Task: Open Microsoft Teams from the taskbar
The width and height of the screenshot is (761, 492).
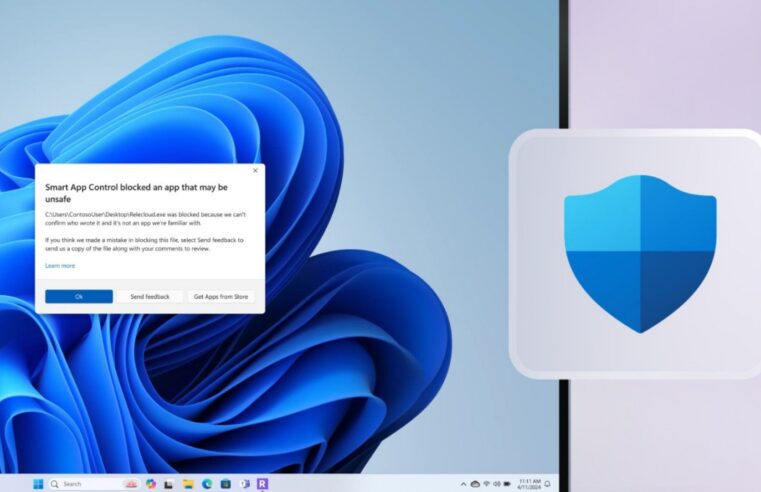Action: [x=245, y=484]
